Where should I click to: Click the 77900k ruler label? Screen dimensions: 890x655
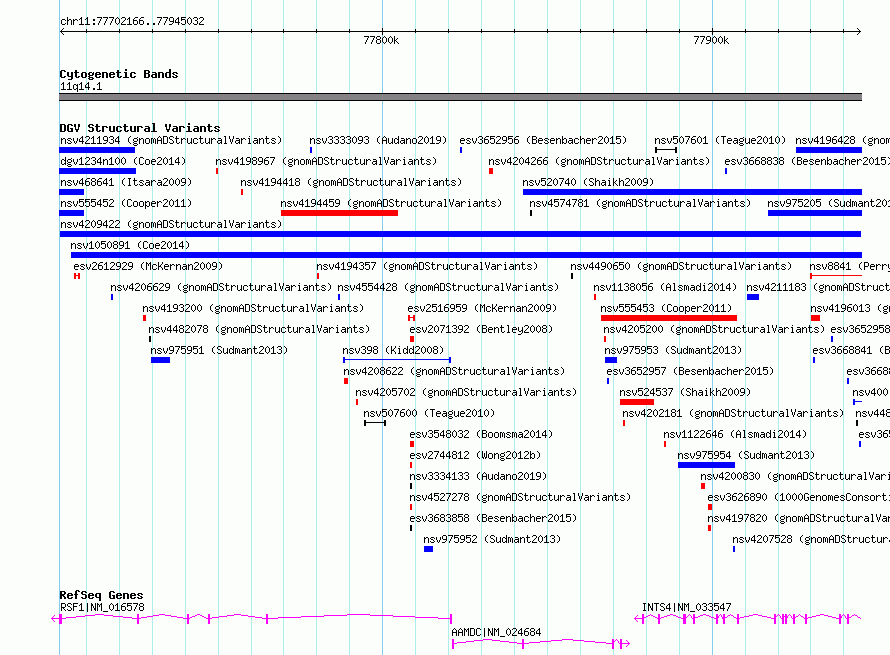[x=711, y=40]
